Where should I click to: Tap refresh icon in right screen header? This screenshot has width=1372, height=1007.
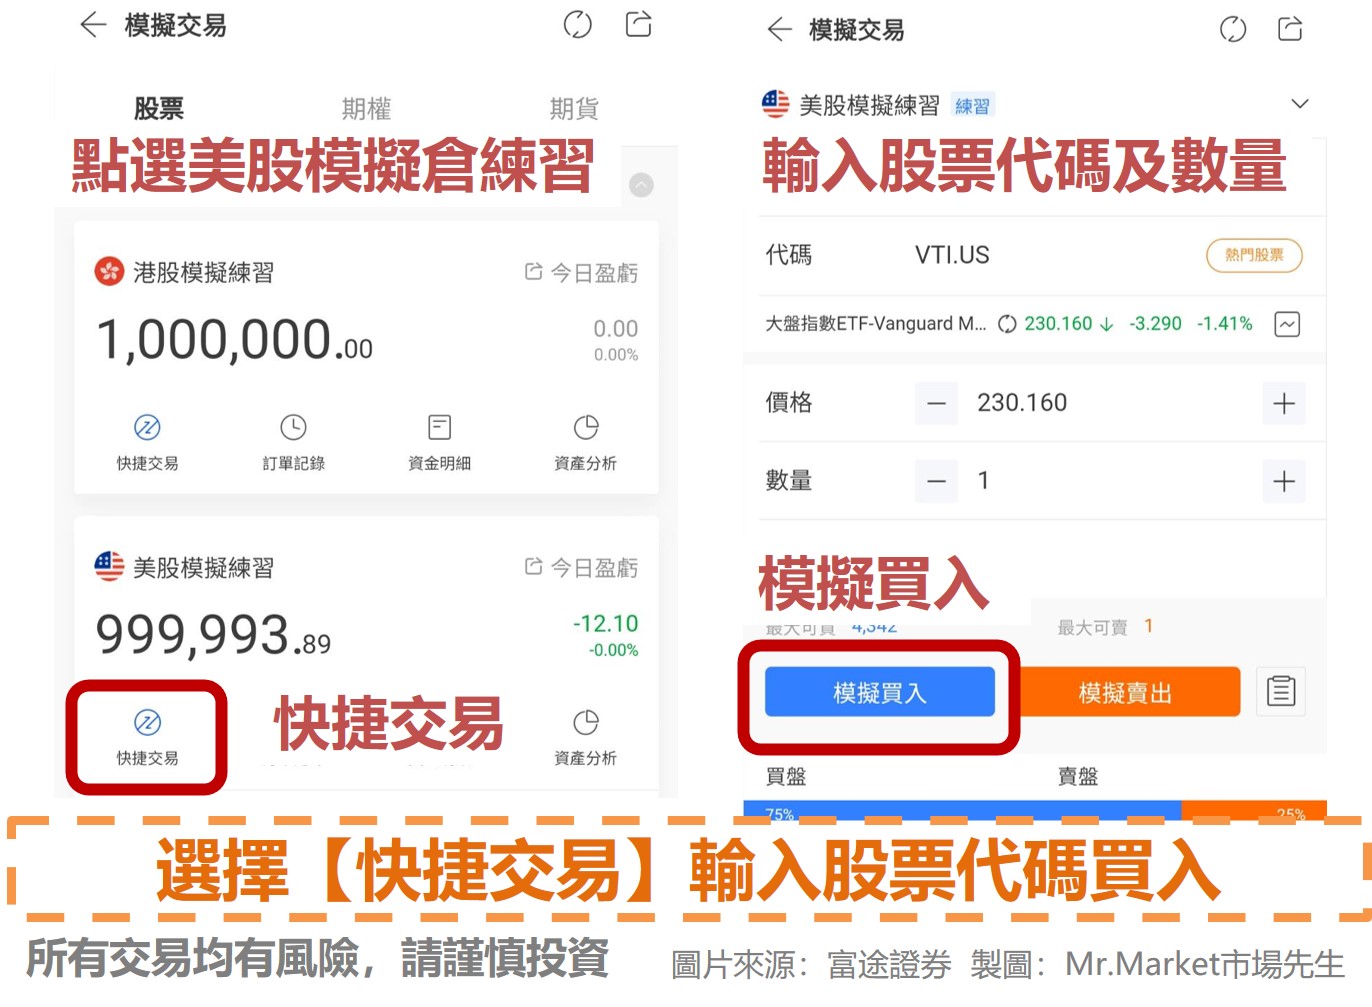[1233, 29]
